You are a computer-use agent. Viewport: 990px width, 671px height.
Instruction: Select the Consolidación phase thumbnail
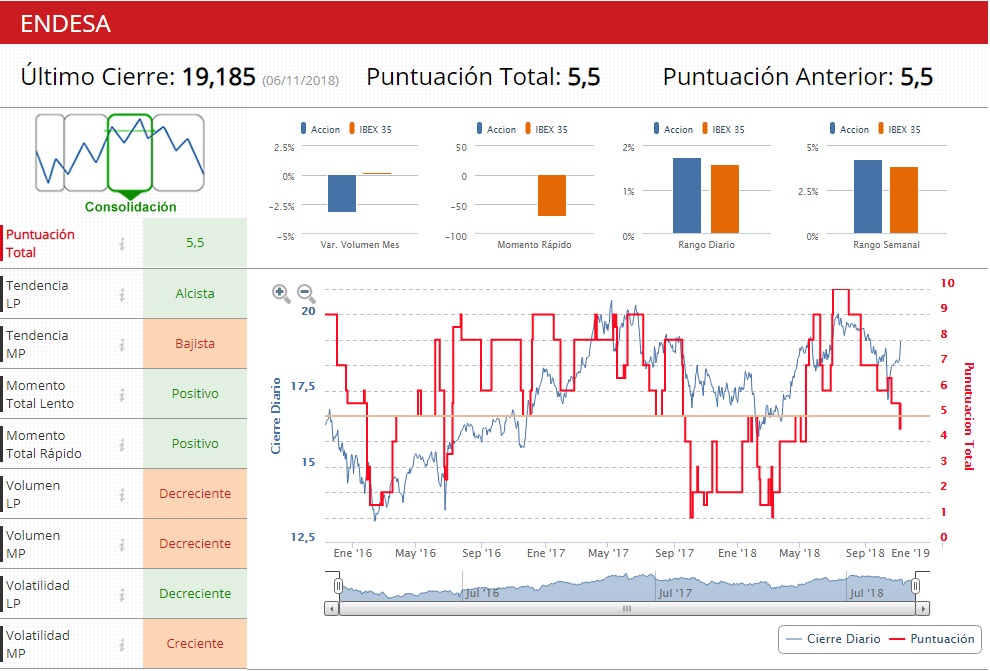130,153
